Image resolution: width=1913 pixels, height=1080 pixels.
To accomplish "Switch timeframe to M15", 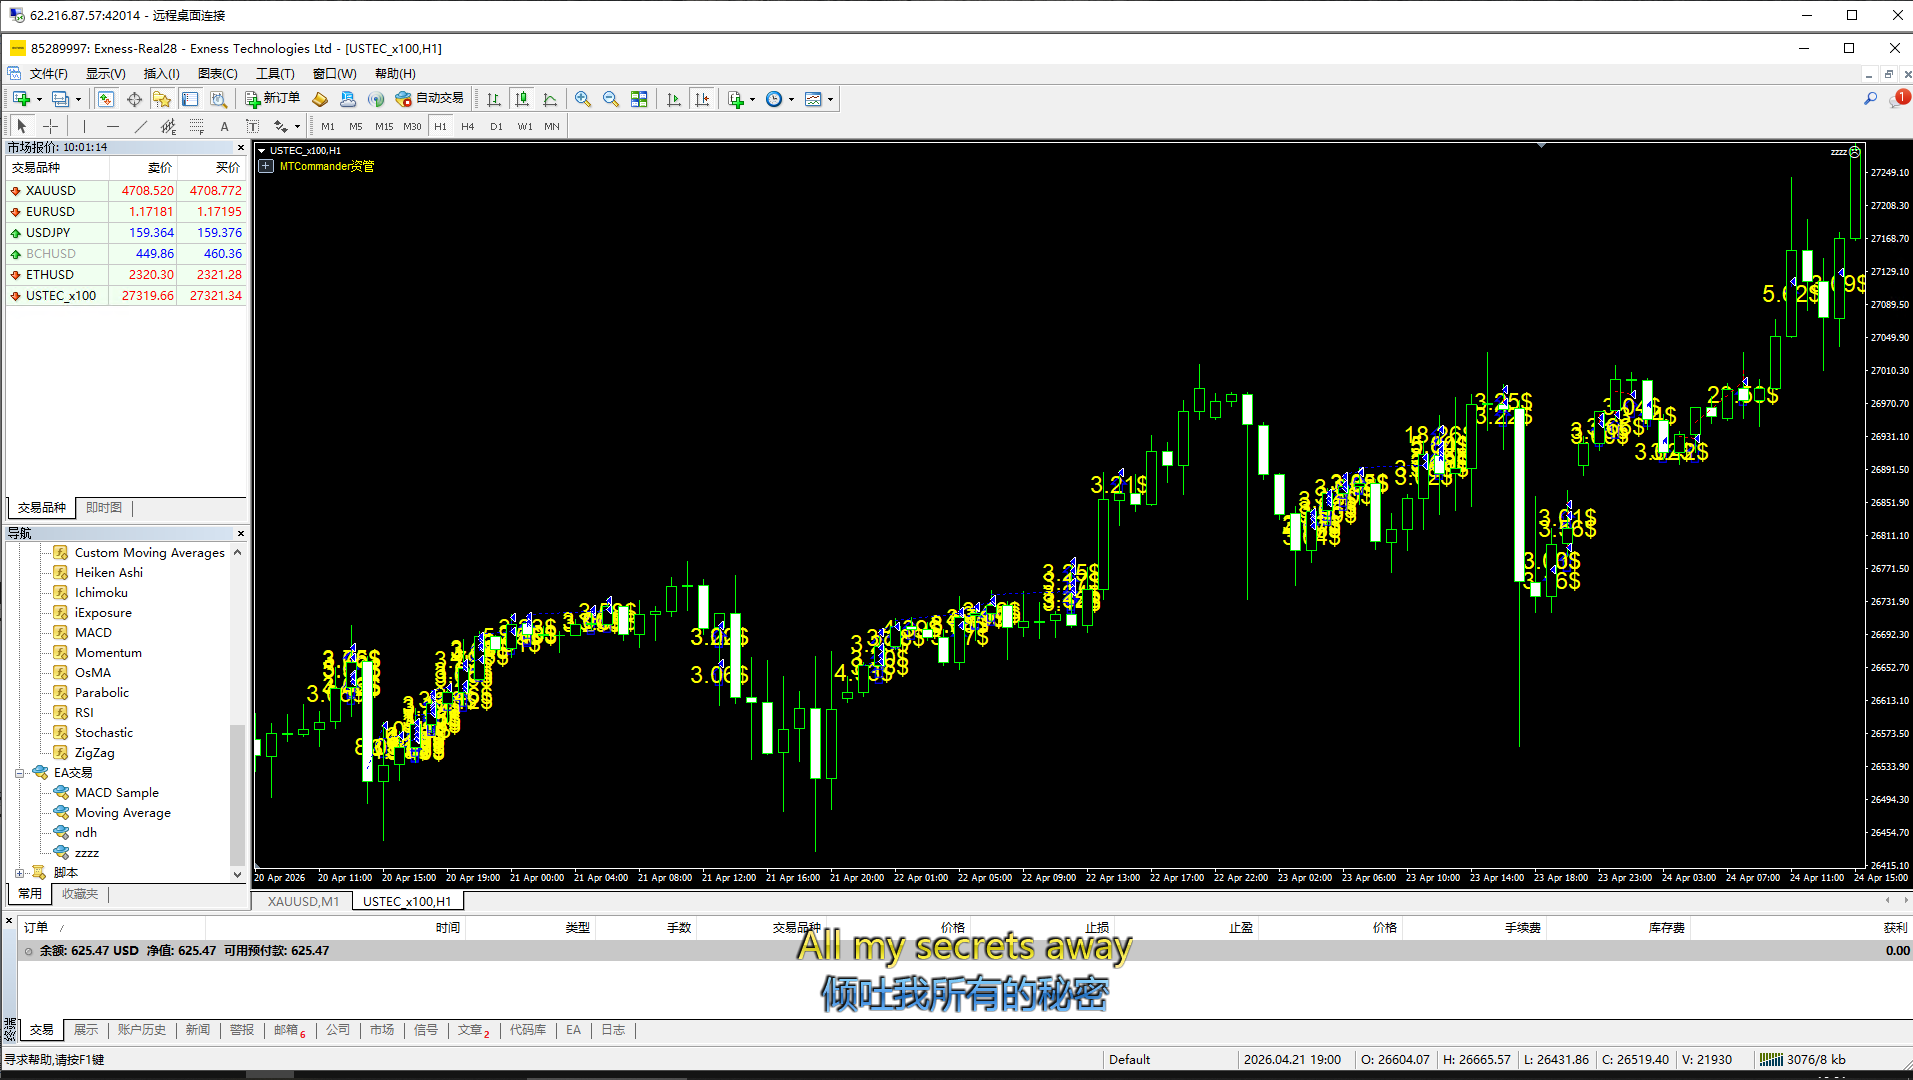I will 384,126.
